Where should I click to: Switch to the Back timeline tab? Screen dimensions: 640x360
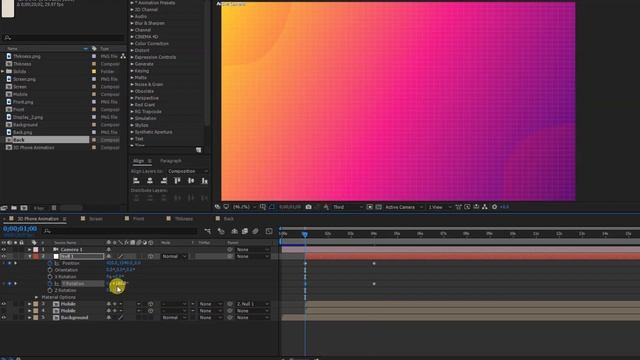[229, 219]
